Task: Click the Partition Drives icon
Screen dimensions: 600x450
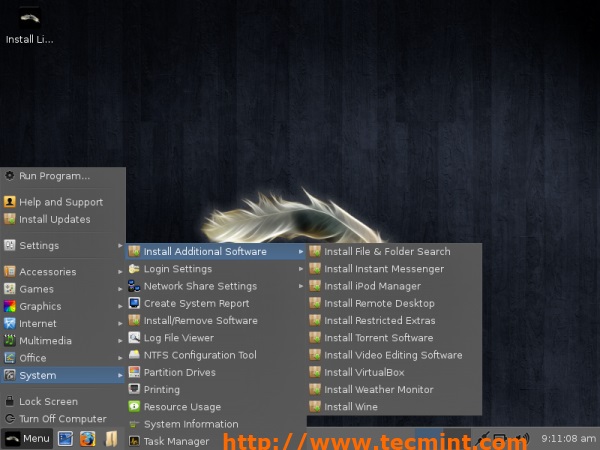Action: 134,372
